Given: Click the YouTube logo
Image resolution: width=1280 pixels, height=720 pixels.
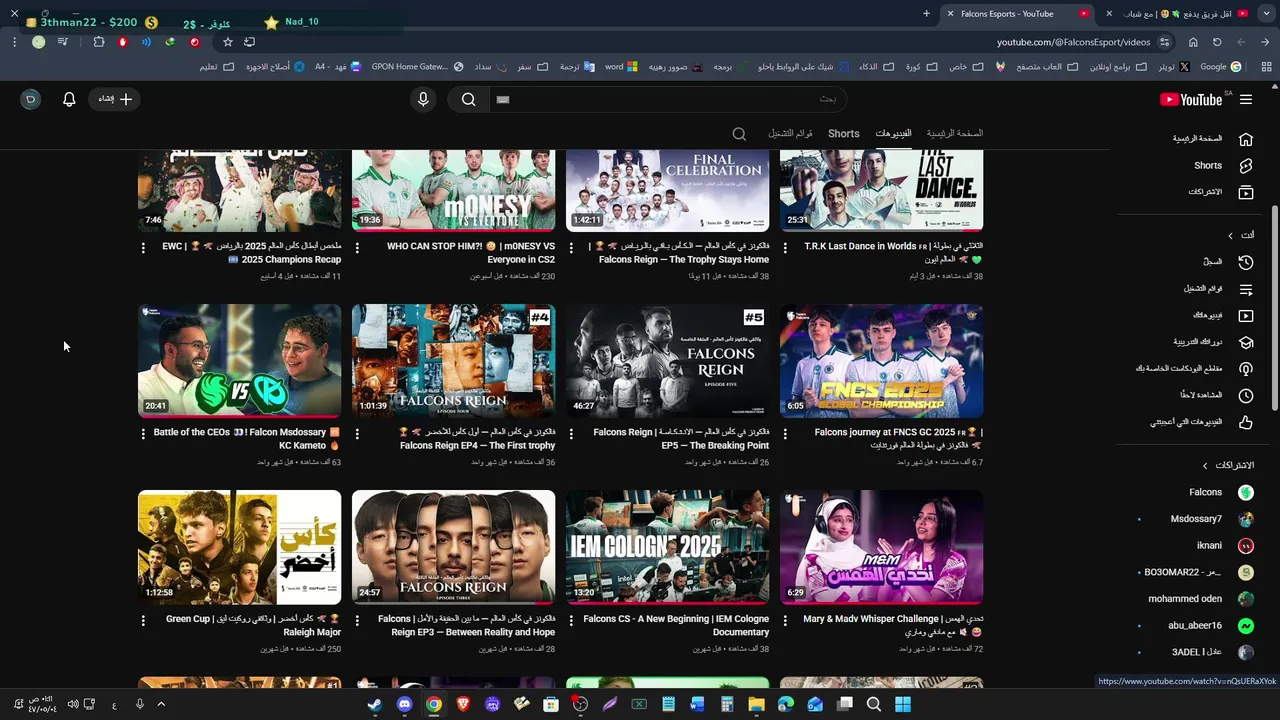Looking at the screenshot, I should (1193, 99).
